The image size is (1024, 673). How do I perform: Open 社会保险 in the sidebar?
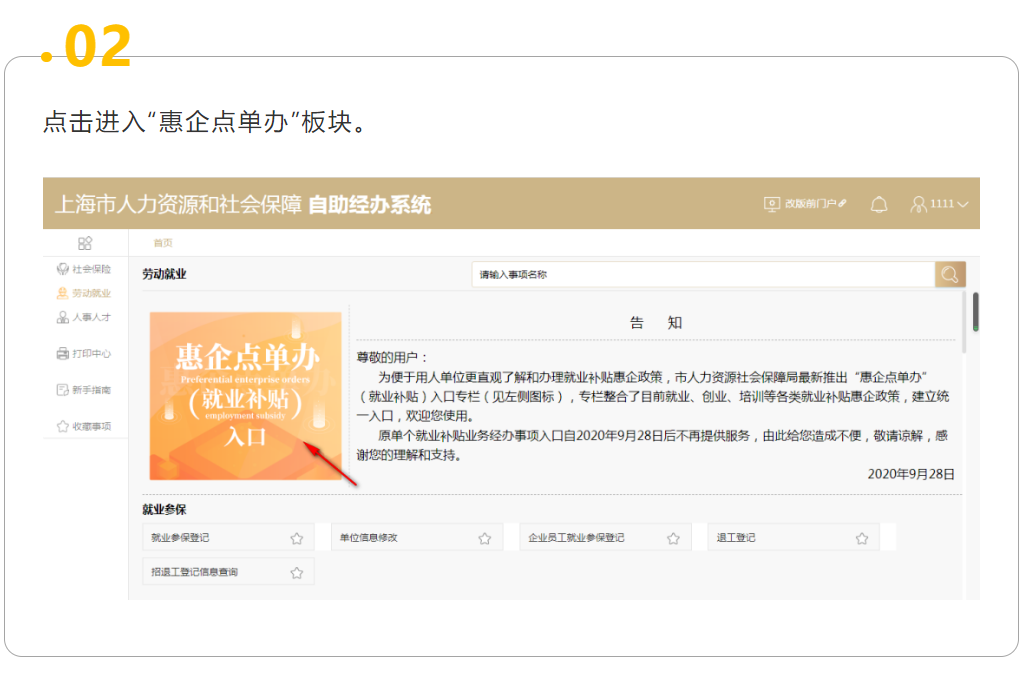pos(84,269)
